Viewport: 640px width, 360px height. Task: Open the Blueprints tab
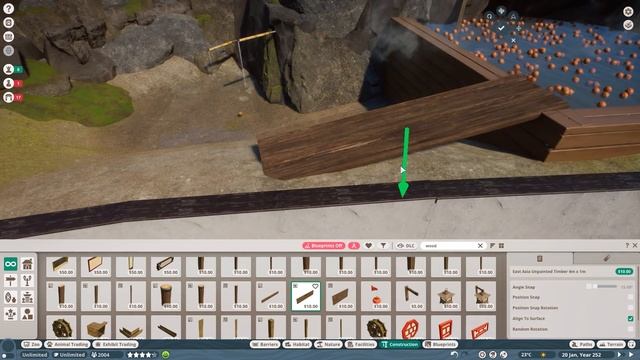(440, 344)
